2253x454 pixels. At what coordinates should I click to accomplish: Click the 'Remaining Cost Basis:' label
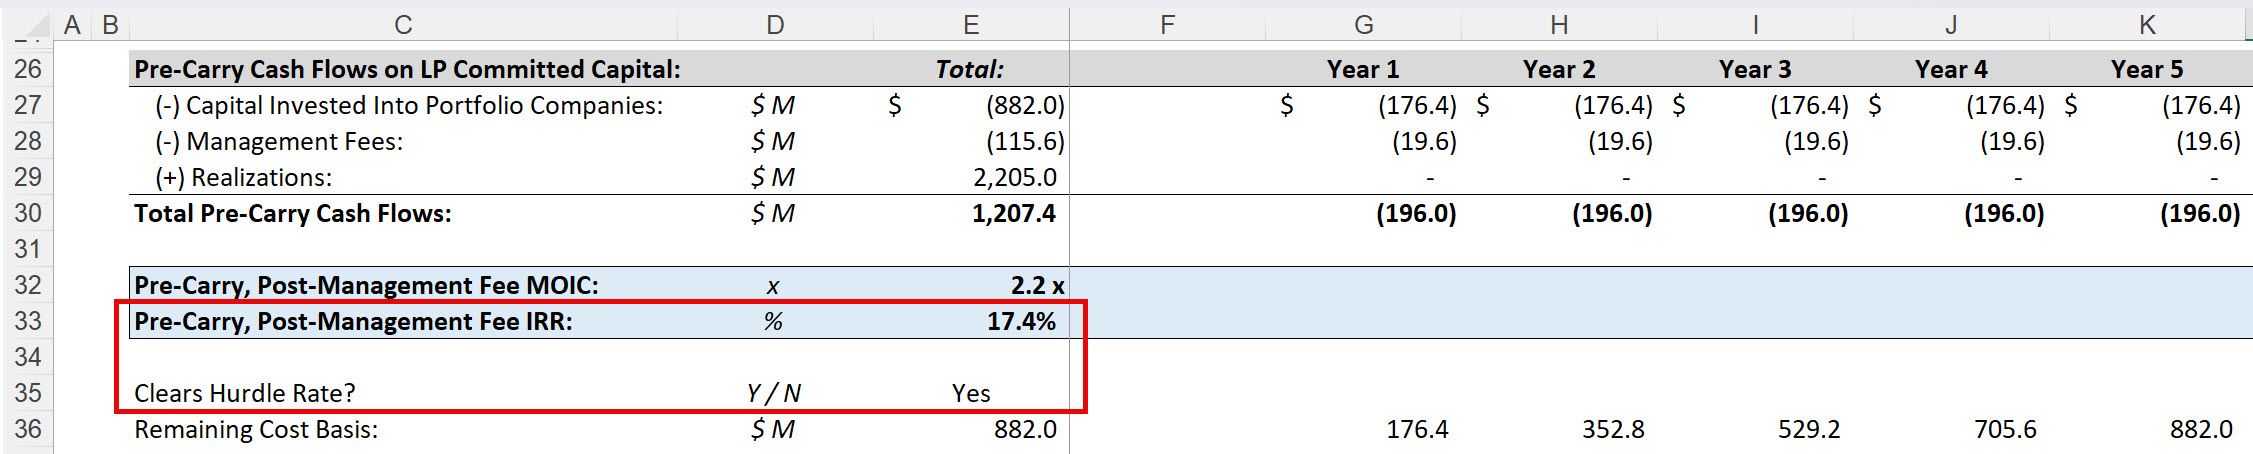[x=256, y=429]
